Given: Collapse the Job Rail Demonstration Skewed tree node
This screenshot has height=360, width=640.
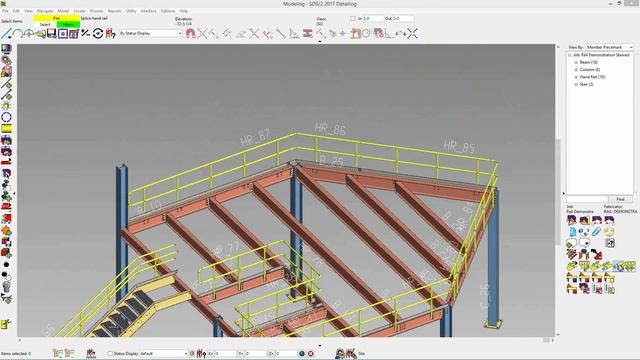Looking at the screenshot, I should tap(569, 55).
